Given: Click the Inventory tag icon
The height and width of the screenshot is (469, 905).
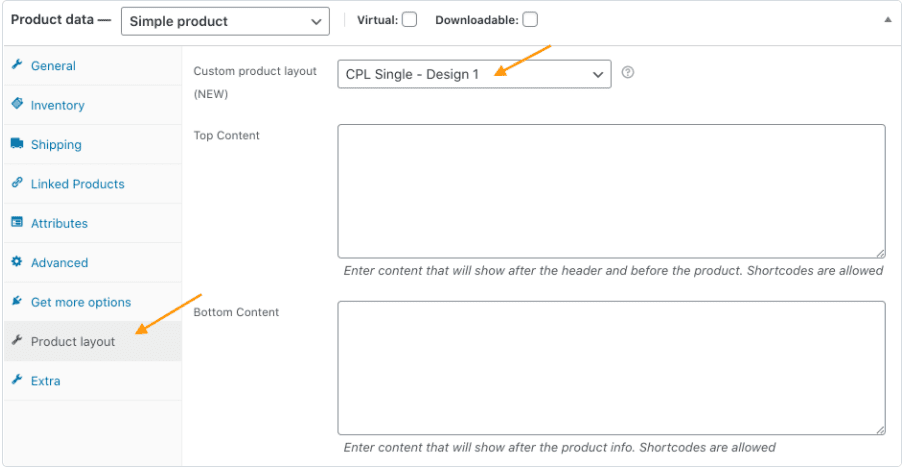Looking at the screenshot, I should click(x=17, y=105).
